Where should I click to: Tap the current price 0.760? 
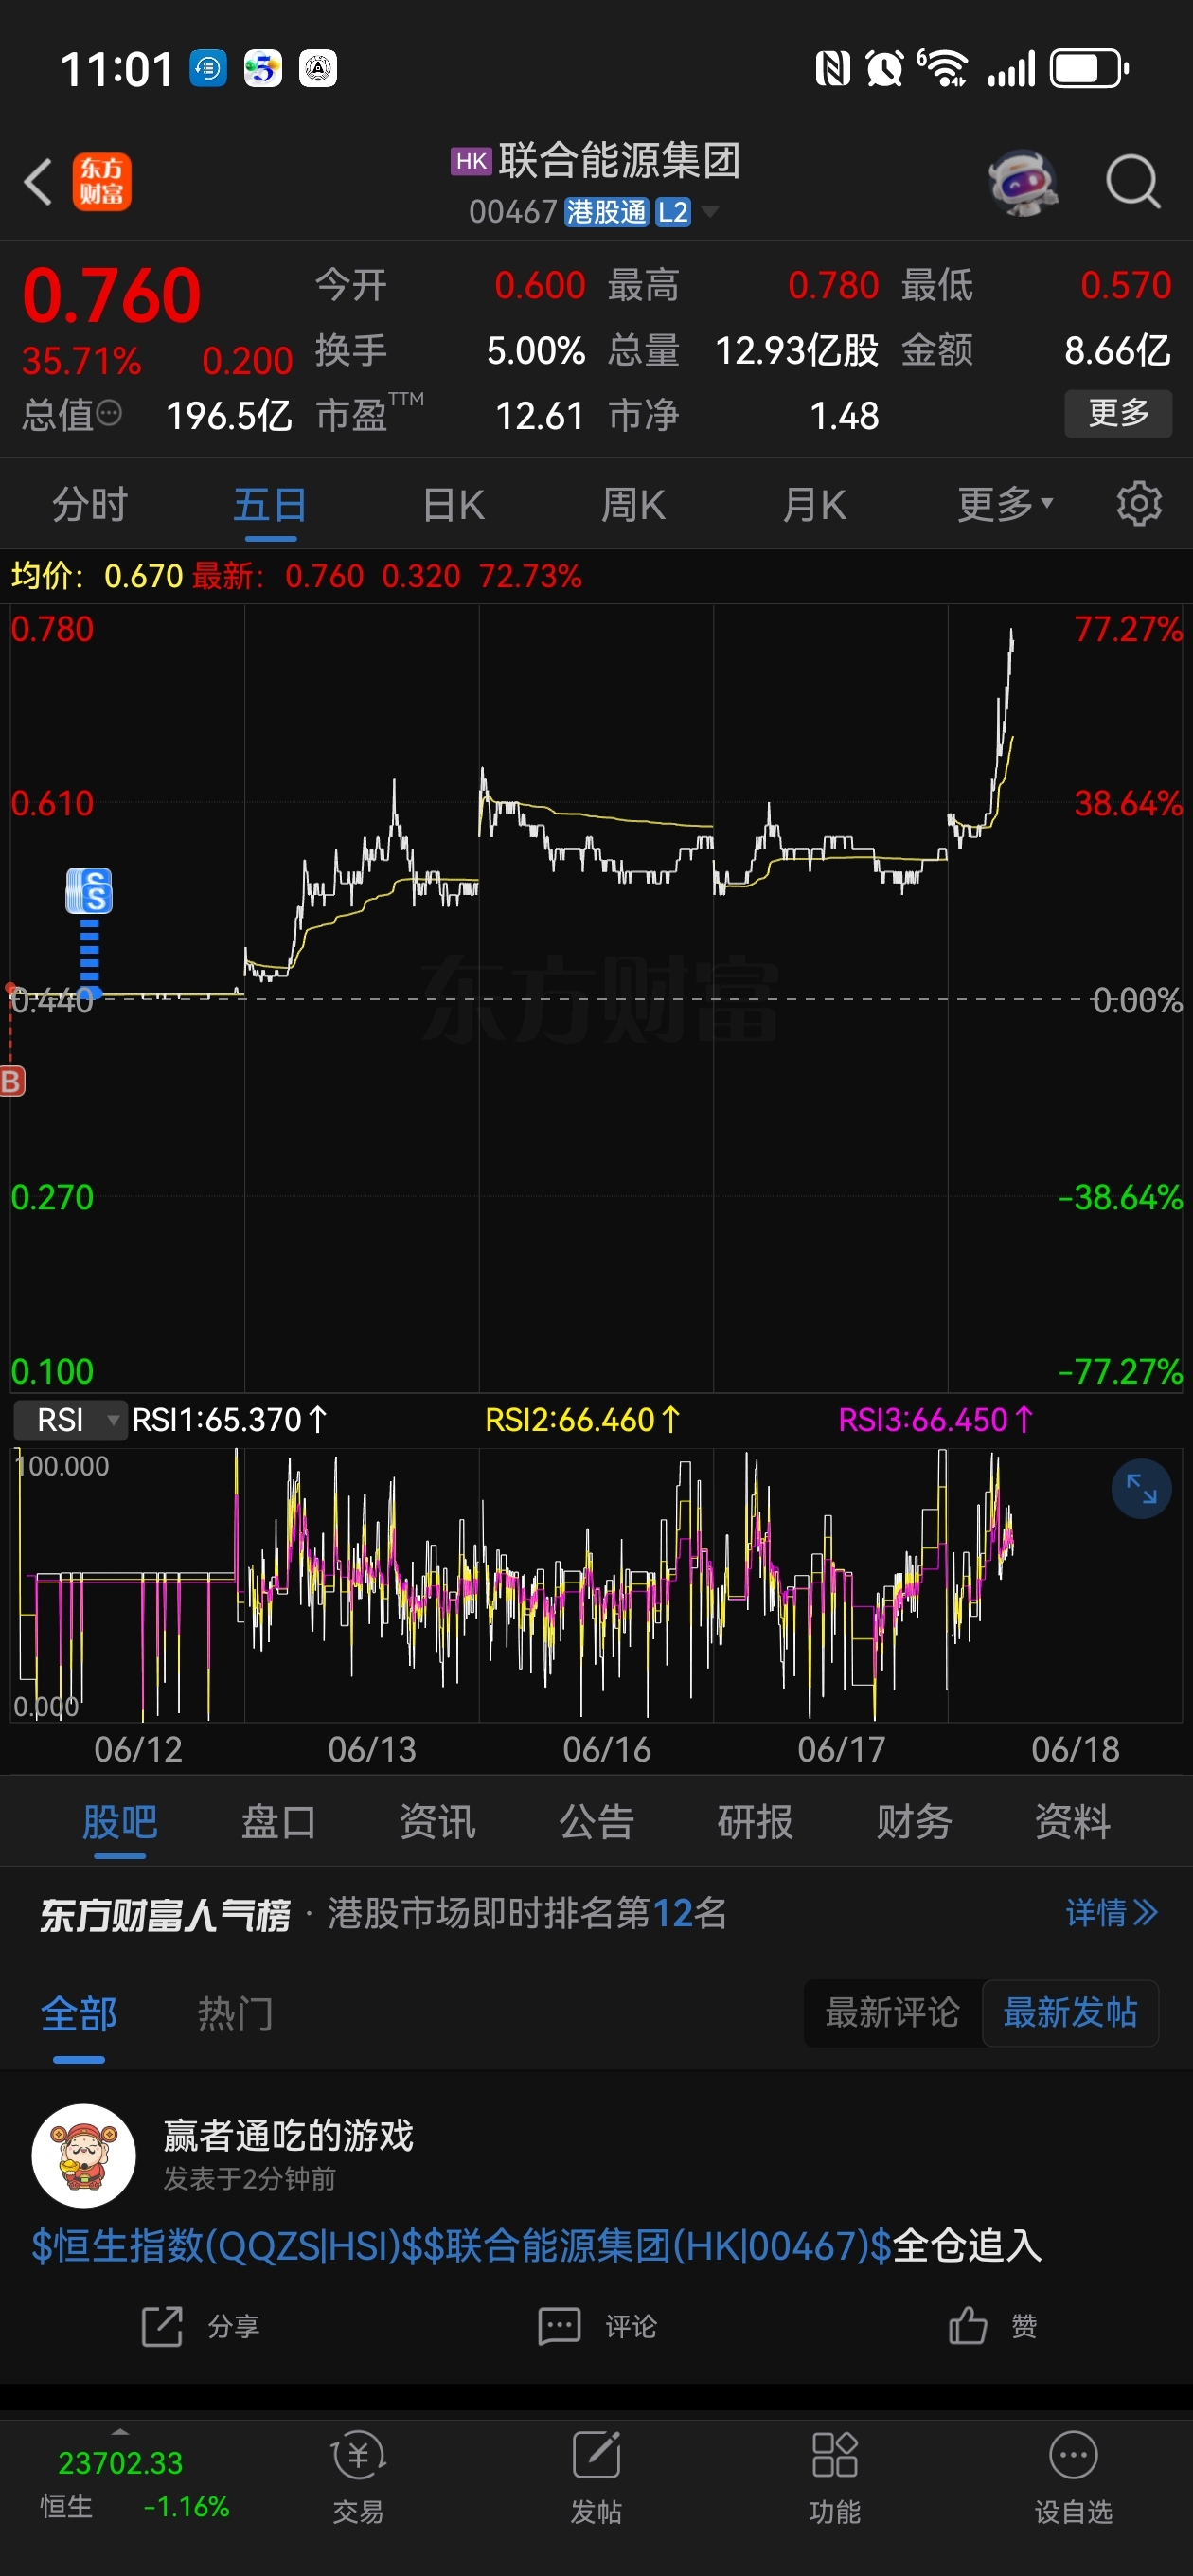coord(111,296)
